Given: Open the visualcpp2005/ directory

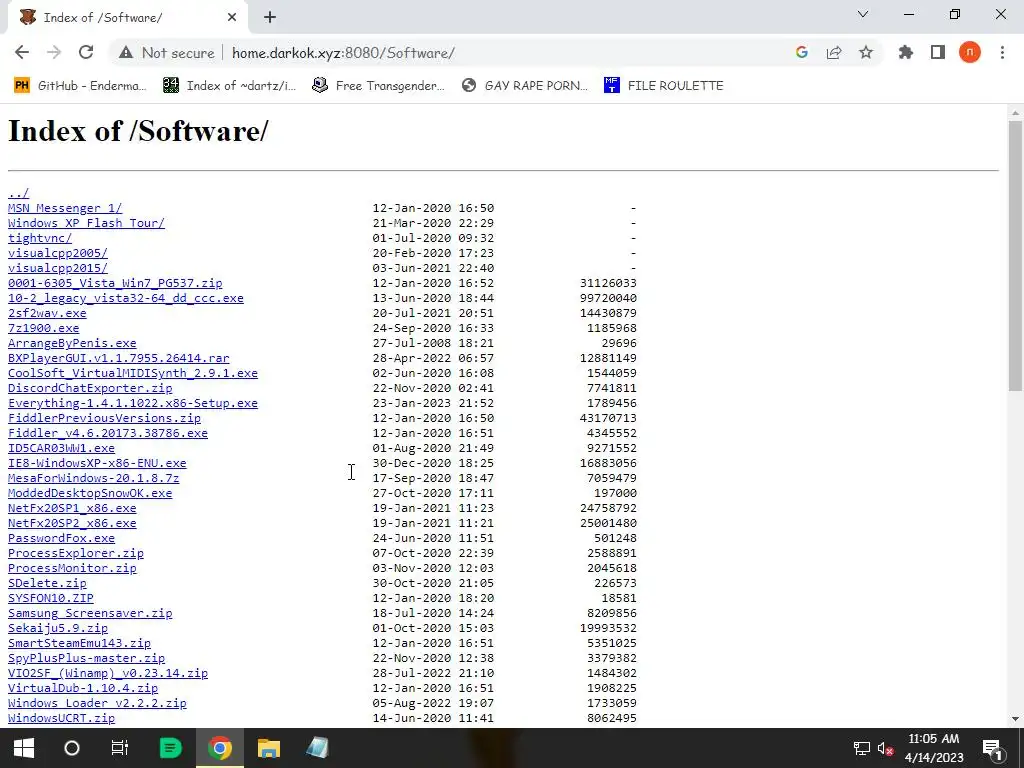Looking at the screenshot, I should pos(57,253).
